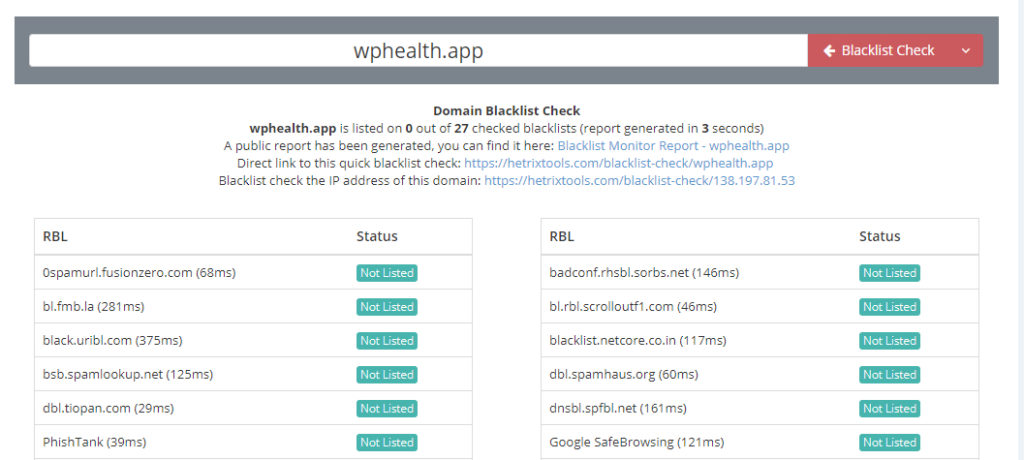This screenshot has width=1024, height=460.
Task: Focus the wphealth.app domain input field
Action: click(x=419, y=51)
